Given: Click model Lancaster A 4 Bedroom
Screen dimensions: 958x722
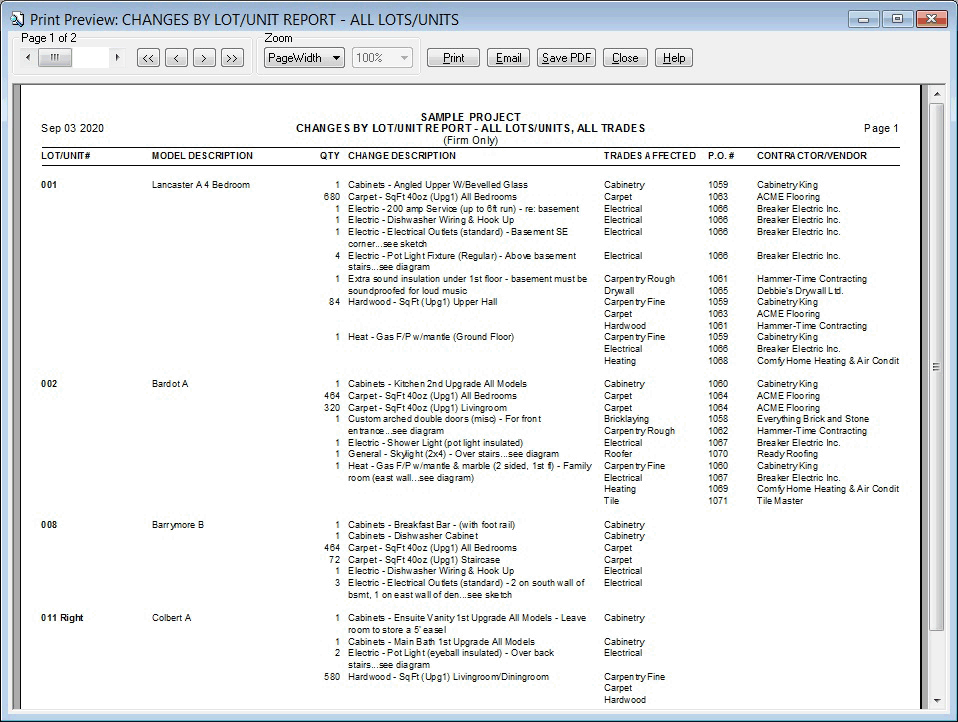Looking at the screenshot, I should click(201, 184).
